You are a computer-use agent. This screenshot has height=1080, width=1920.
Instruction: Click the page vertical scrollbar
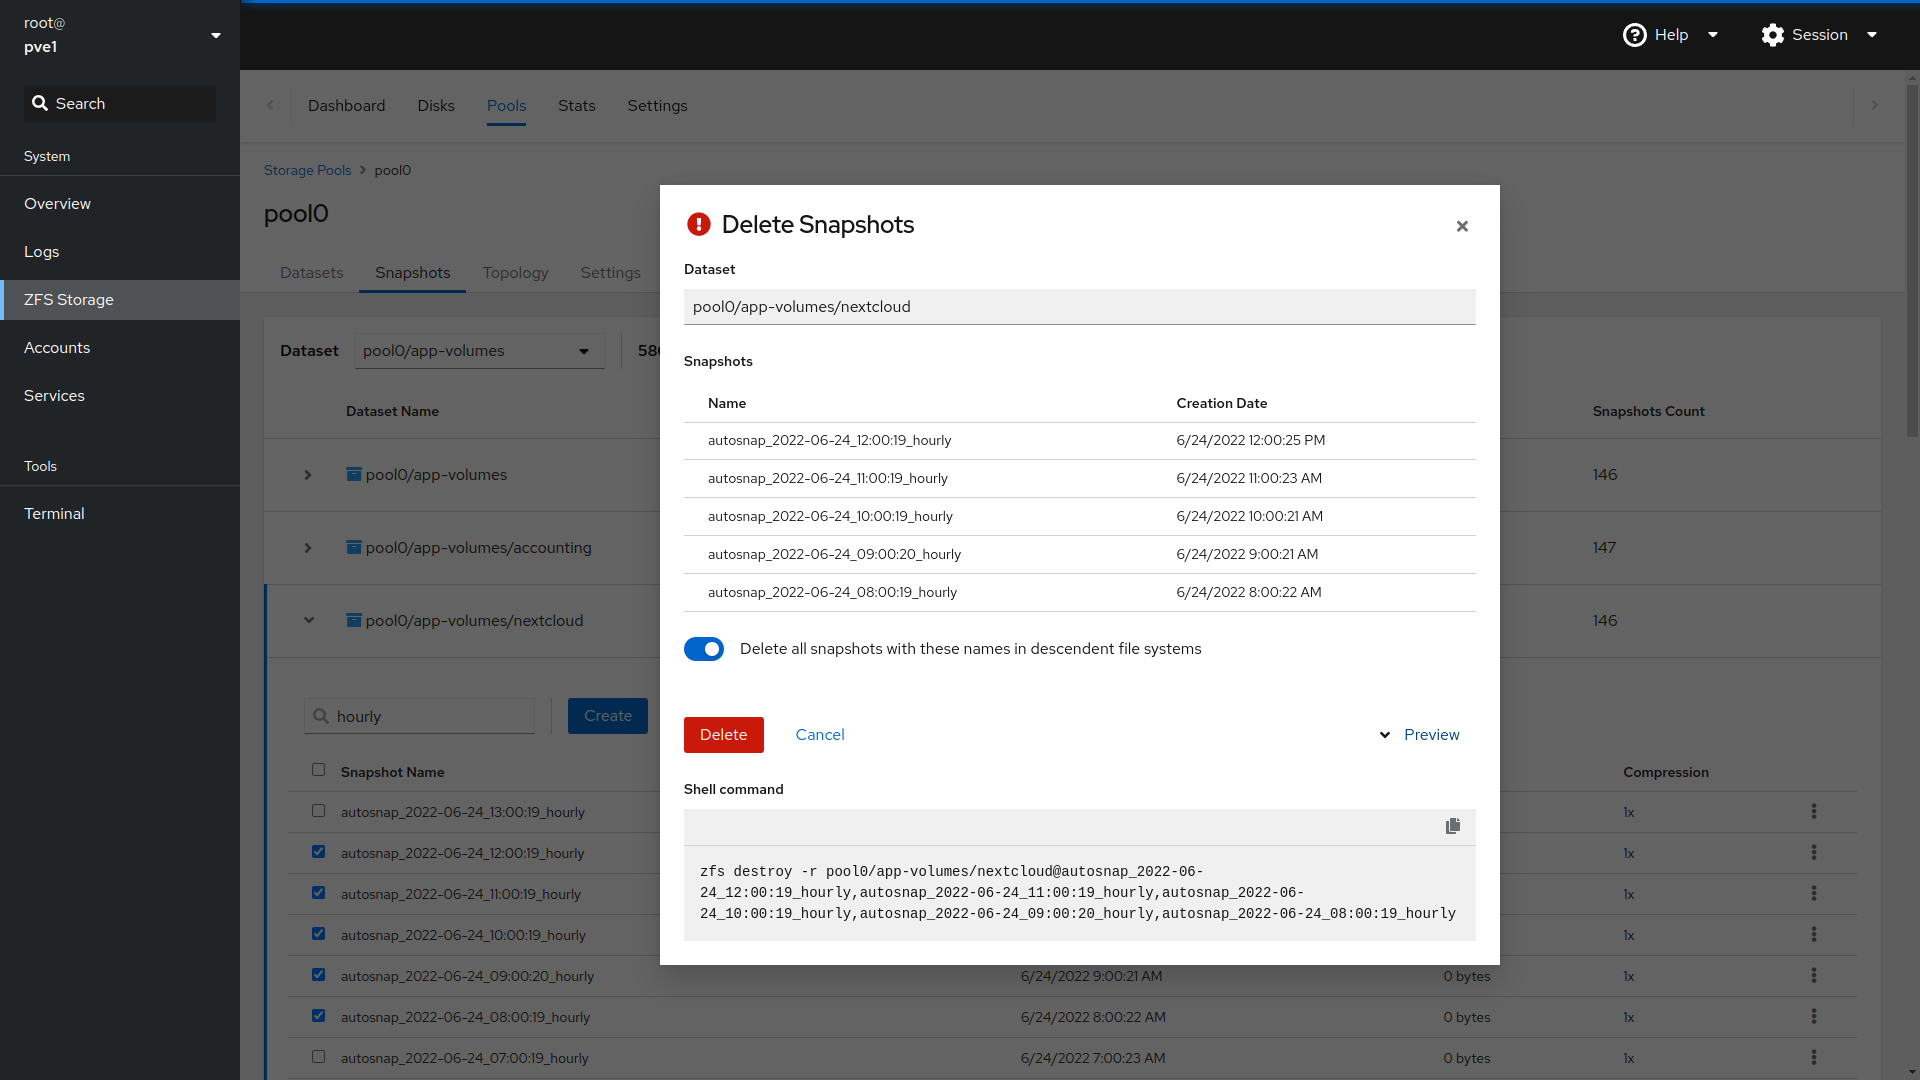click(1912, 260)
